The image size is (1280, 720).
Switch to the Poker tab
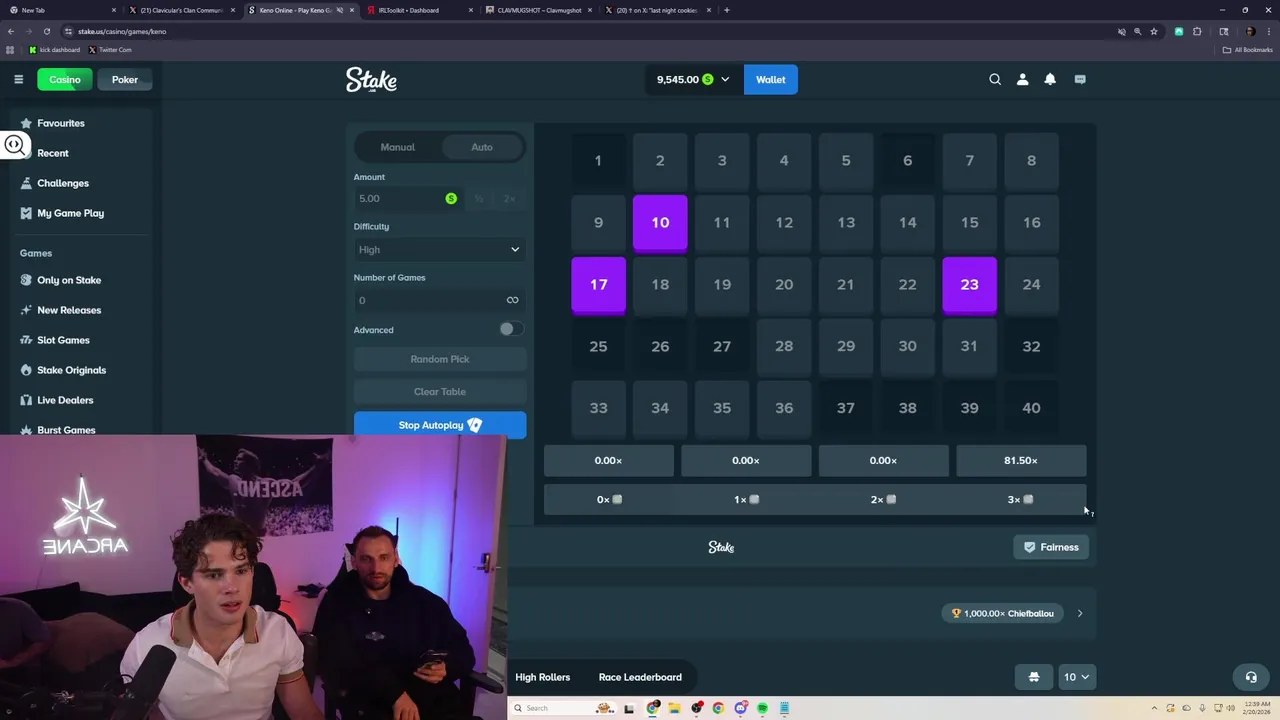pos(125,80)
